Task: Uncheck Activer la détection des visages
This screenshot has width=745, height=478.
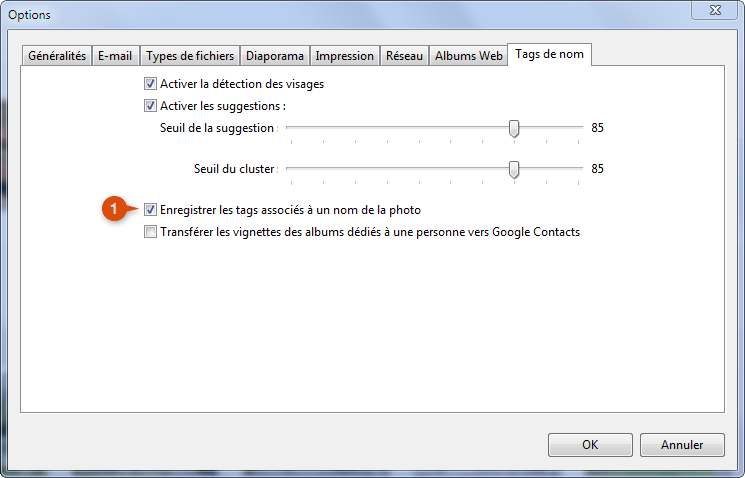Action: click(x=150, y=84)
